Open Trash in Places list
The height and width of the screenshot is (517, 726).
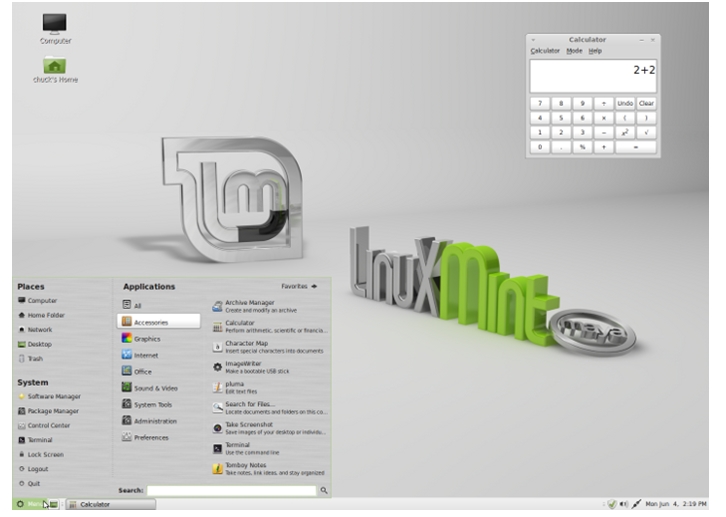31,358
